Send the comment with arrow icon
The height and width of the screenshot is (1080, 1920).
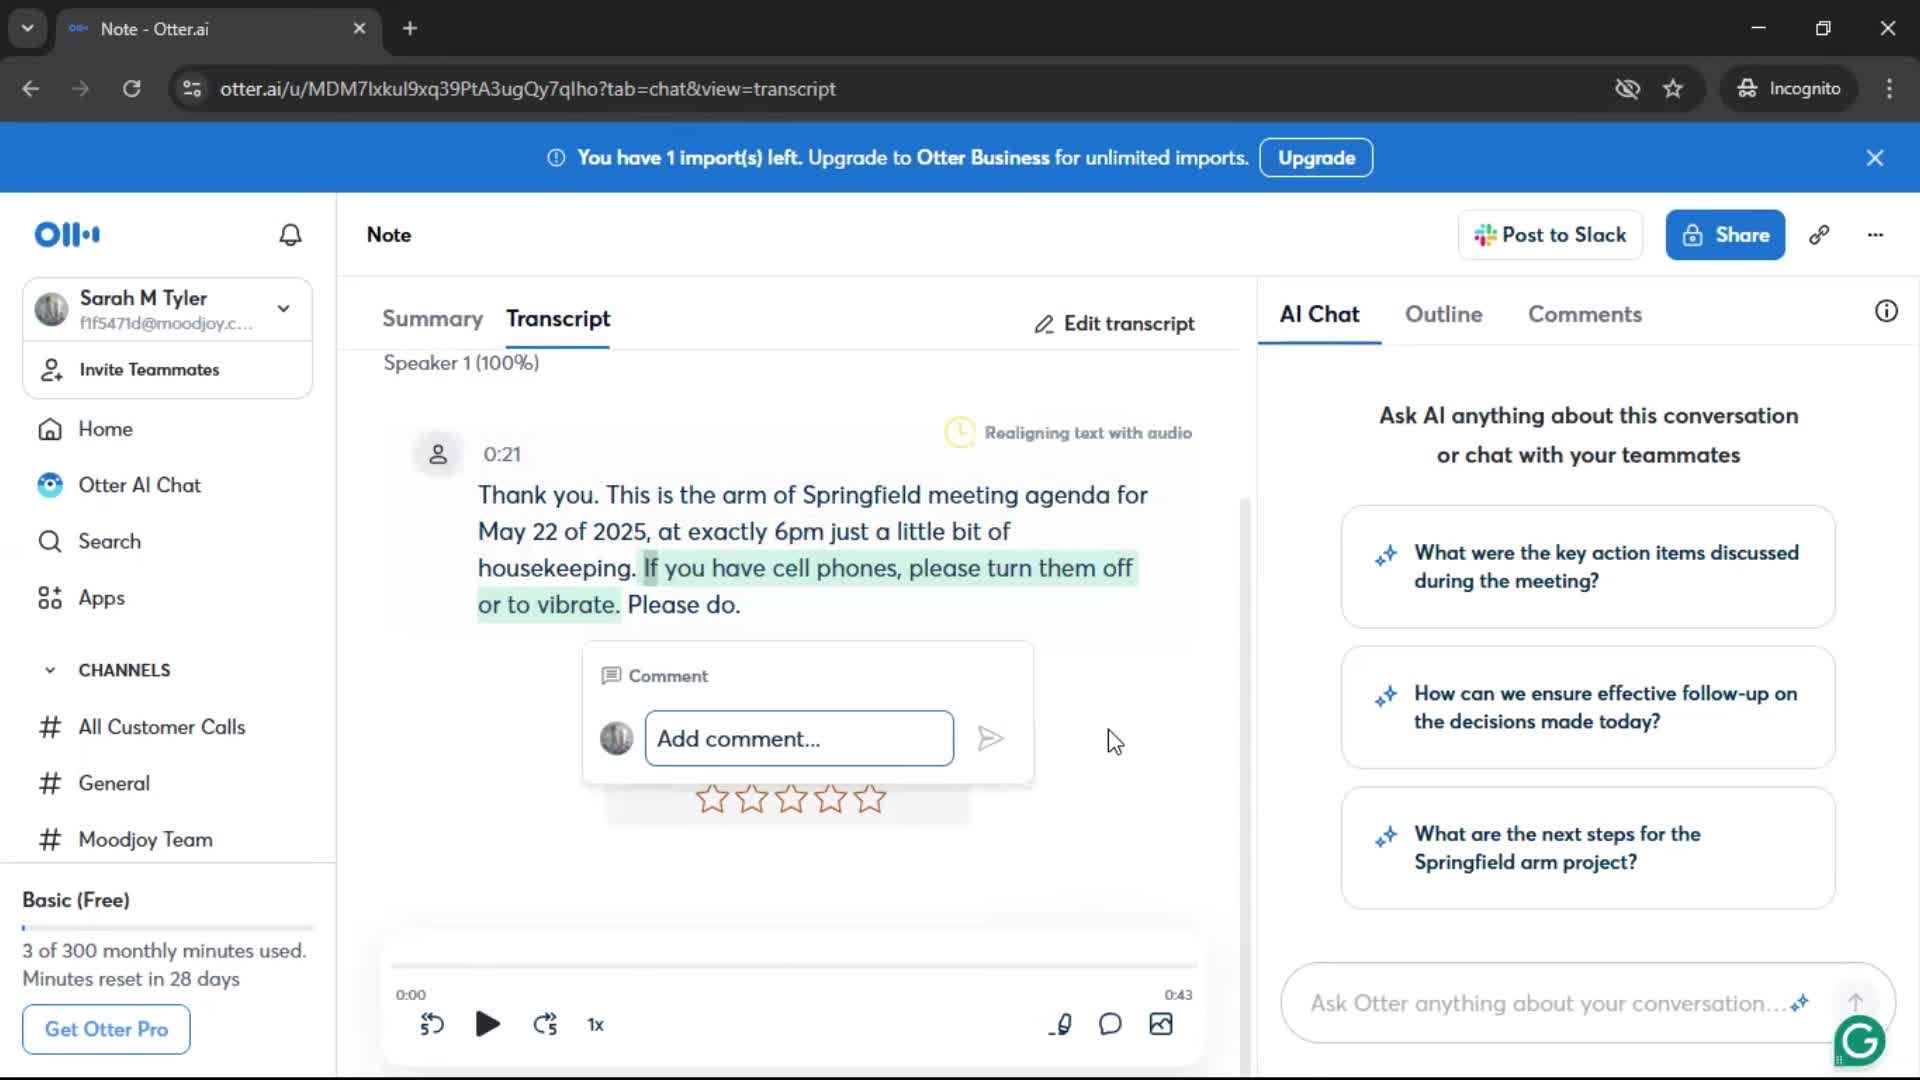coord(990,738)
